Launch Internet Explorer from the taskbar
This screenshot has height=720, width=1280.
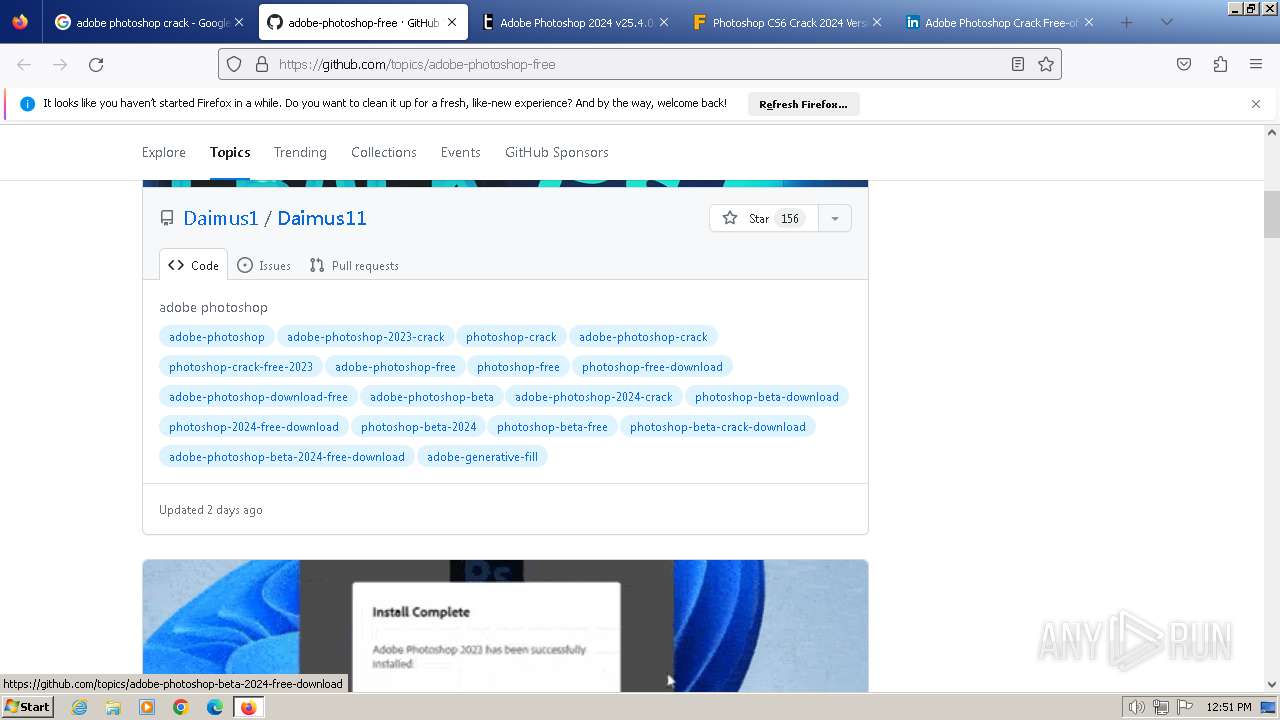[79, 707]
